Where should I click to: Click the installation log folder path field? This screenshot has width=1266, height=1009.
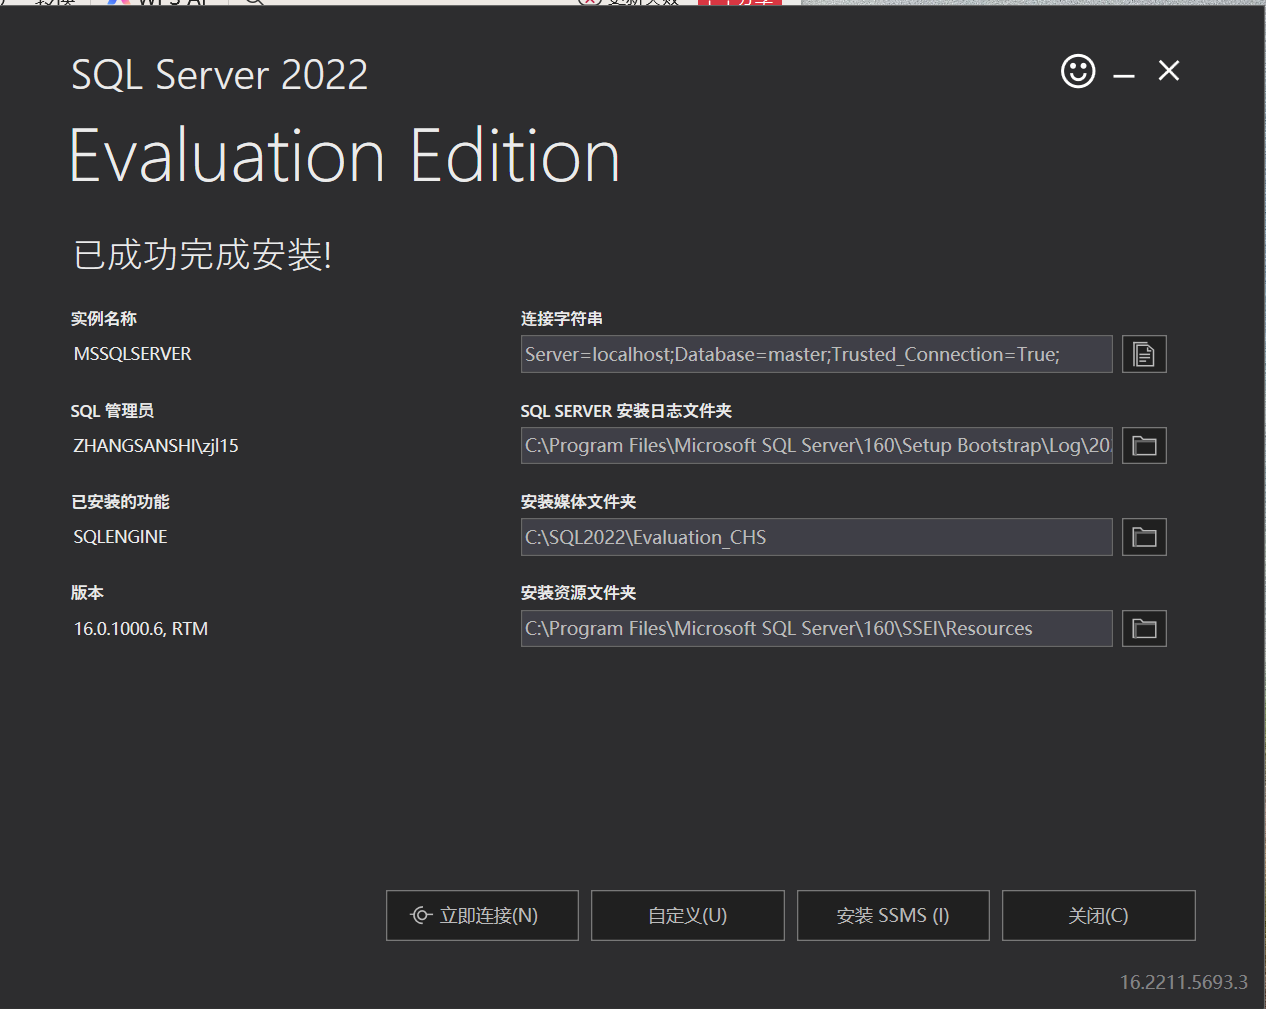point(816,445)
